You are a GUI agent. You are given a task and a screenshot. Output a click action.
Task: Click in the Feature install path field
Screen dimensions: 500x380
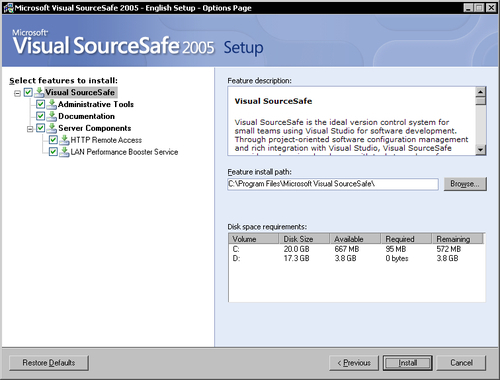point(333,184)
